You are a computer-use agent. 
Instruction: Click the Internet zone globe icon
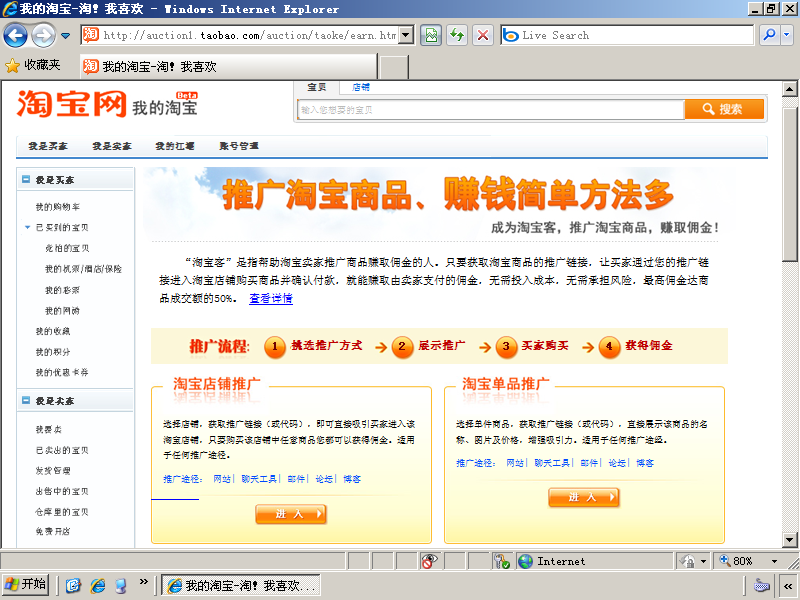(525, 561)
